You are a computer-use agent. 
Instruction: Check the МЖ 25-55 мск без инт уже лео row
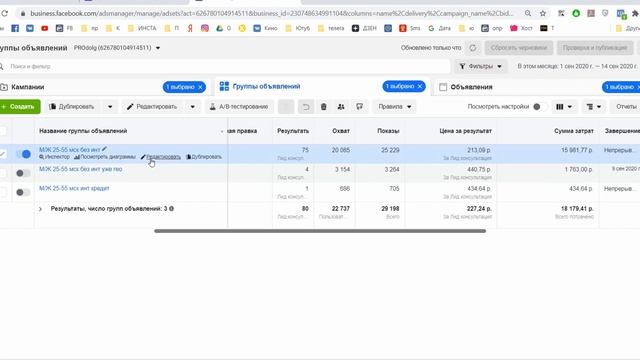(x=2, y=173)
